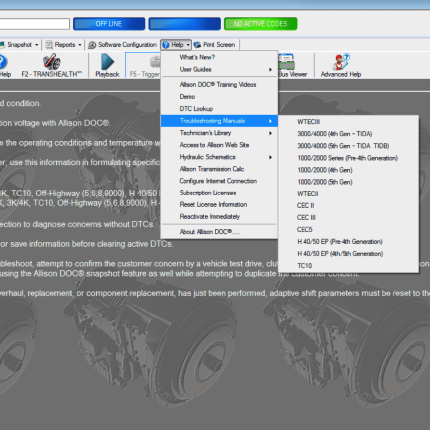
Task: Click the empty text field at top
Action: (x=35, y=24)
